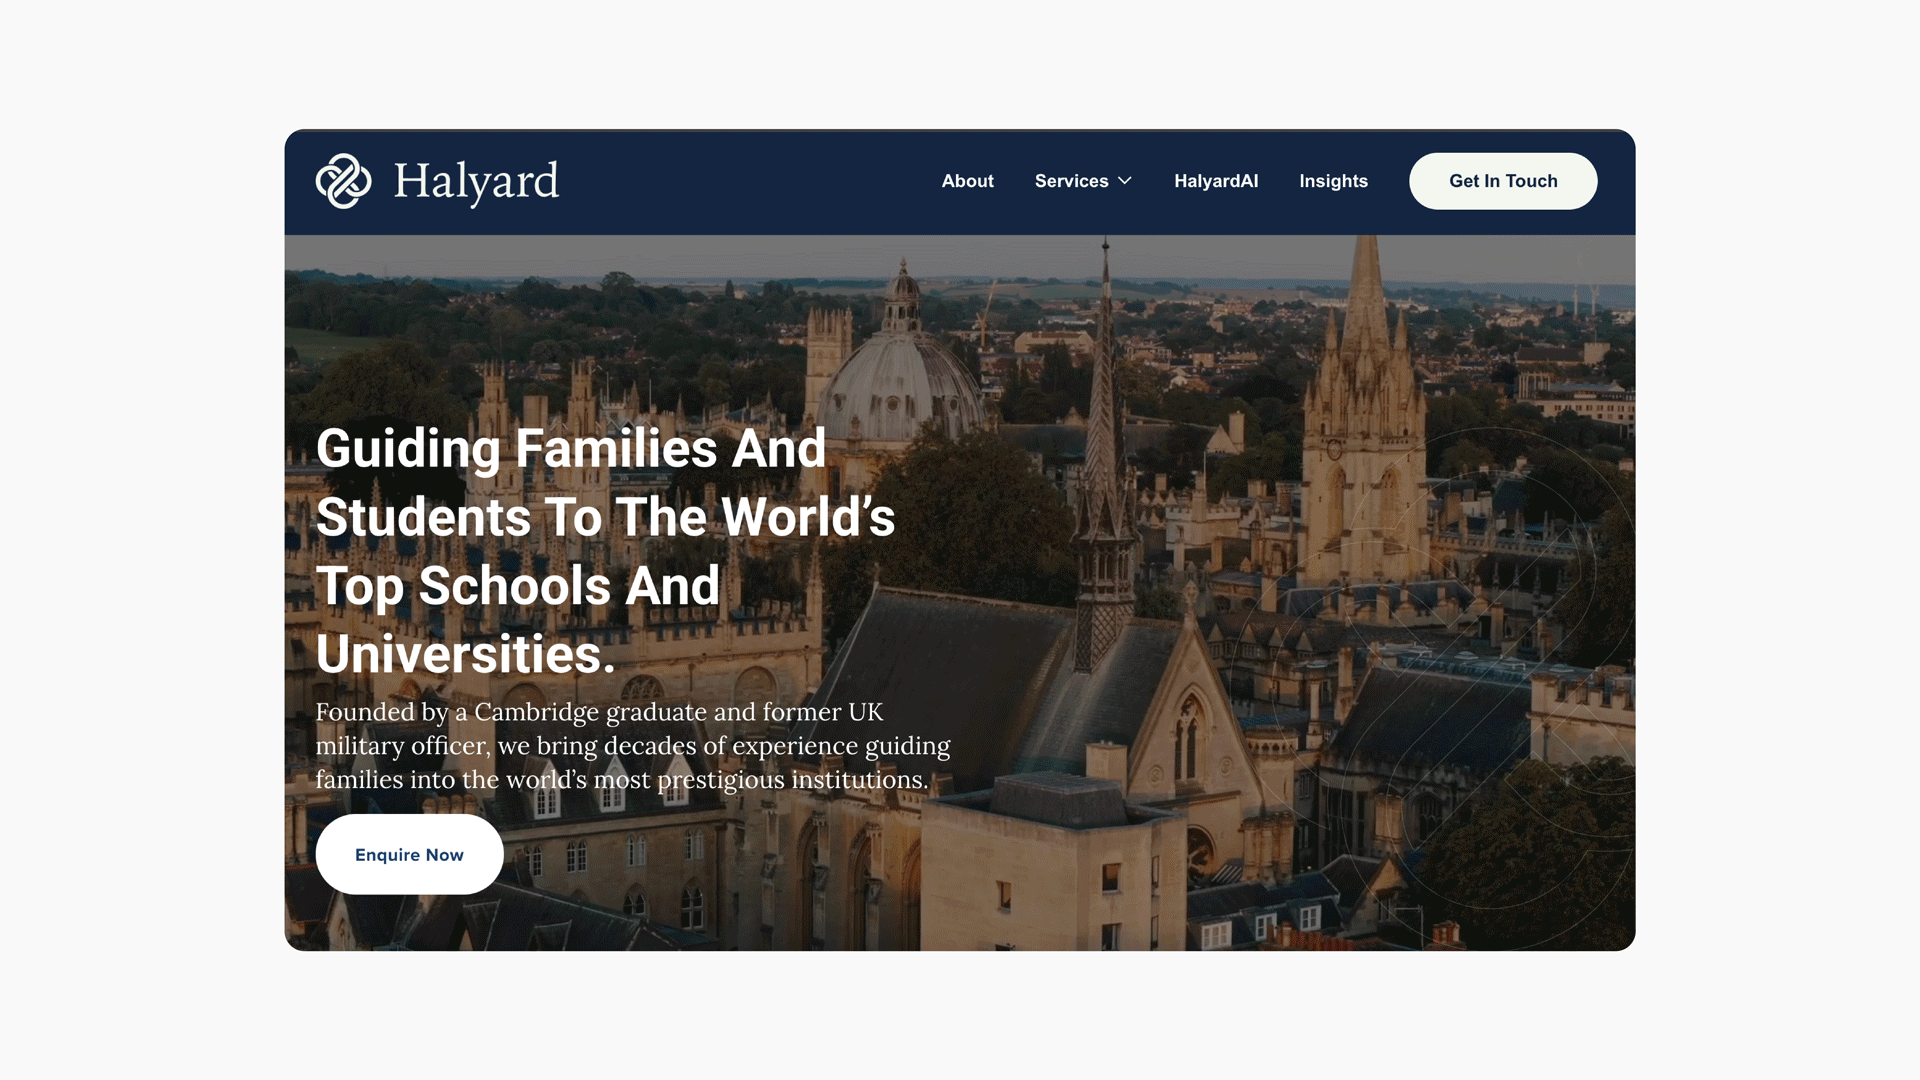Viewport: 1920px width, 1080px height.
Task: Open the About page
Action: click(967, 181)
